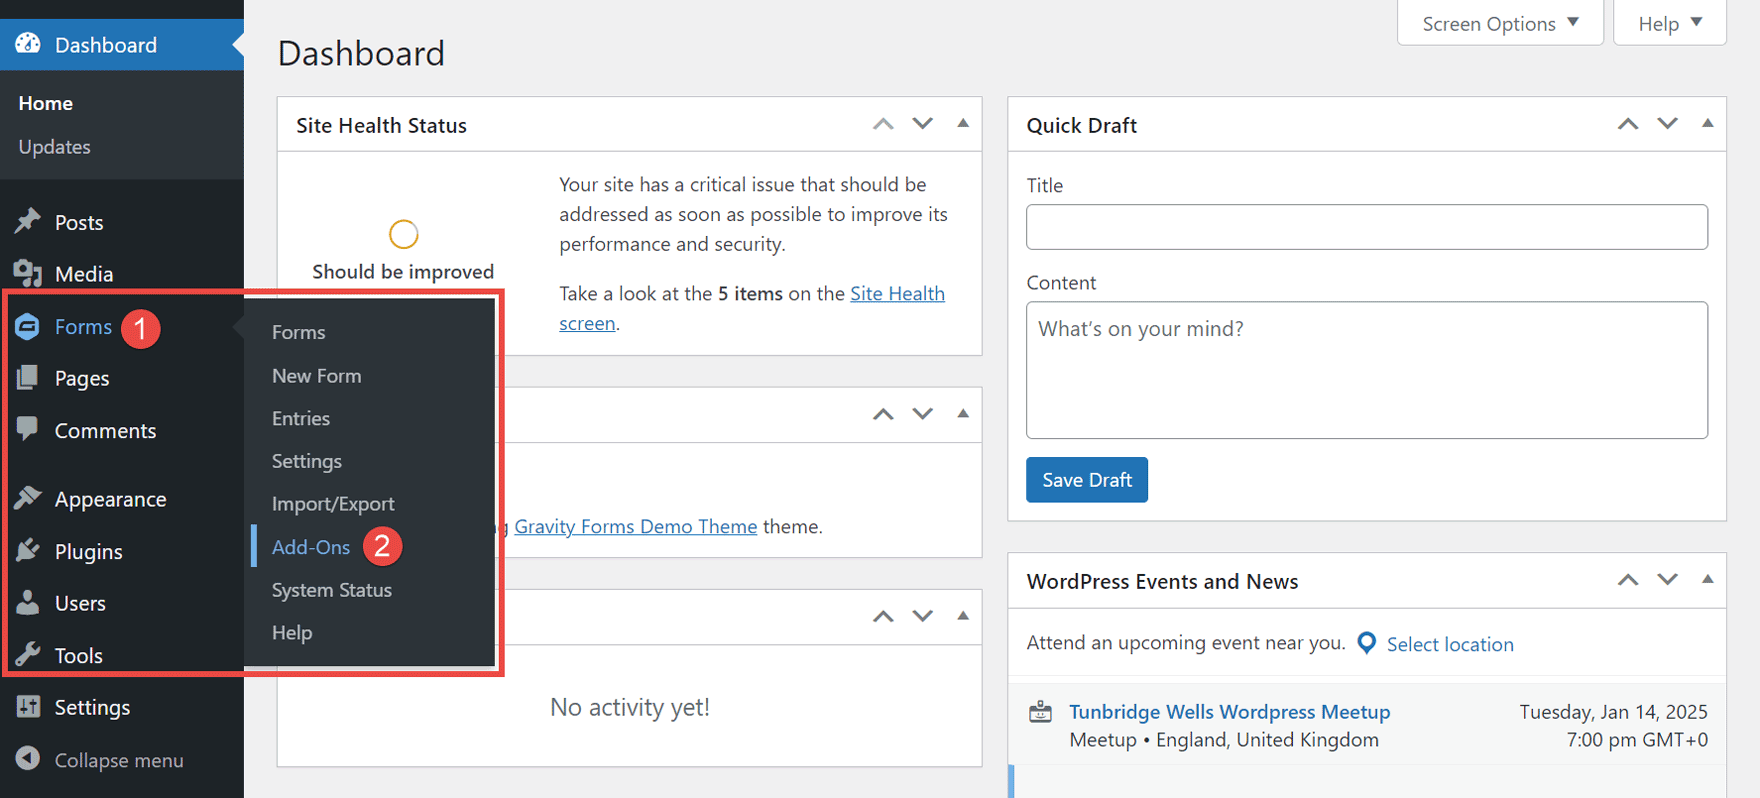Click the Quick Draft Title field

point(1367,227)
